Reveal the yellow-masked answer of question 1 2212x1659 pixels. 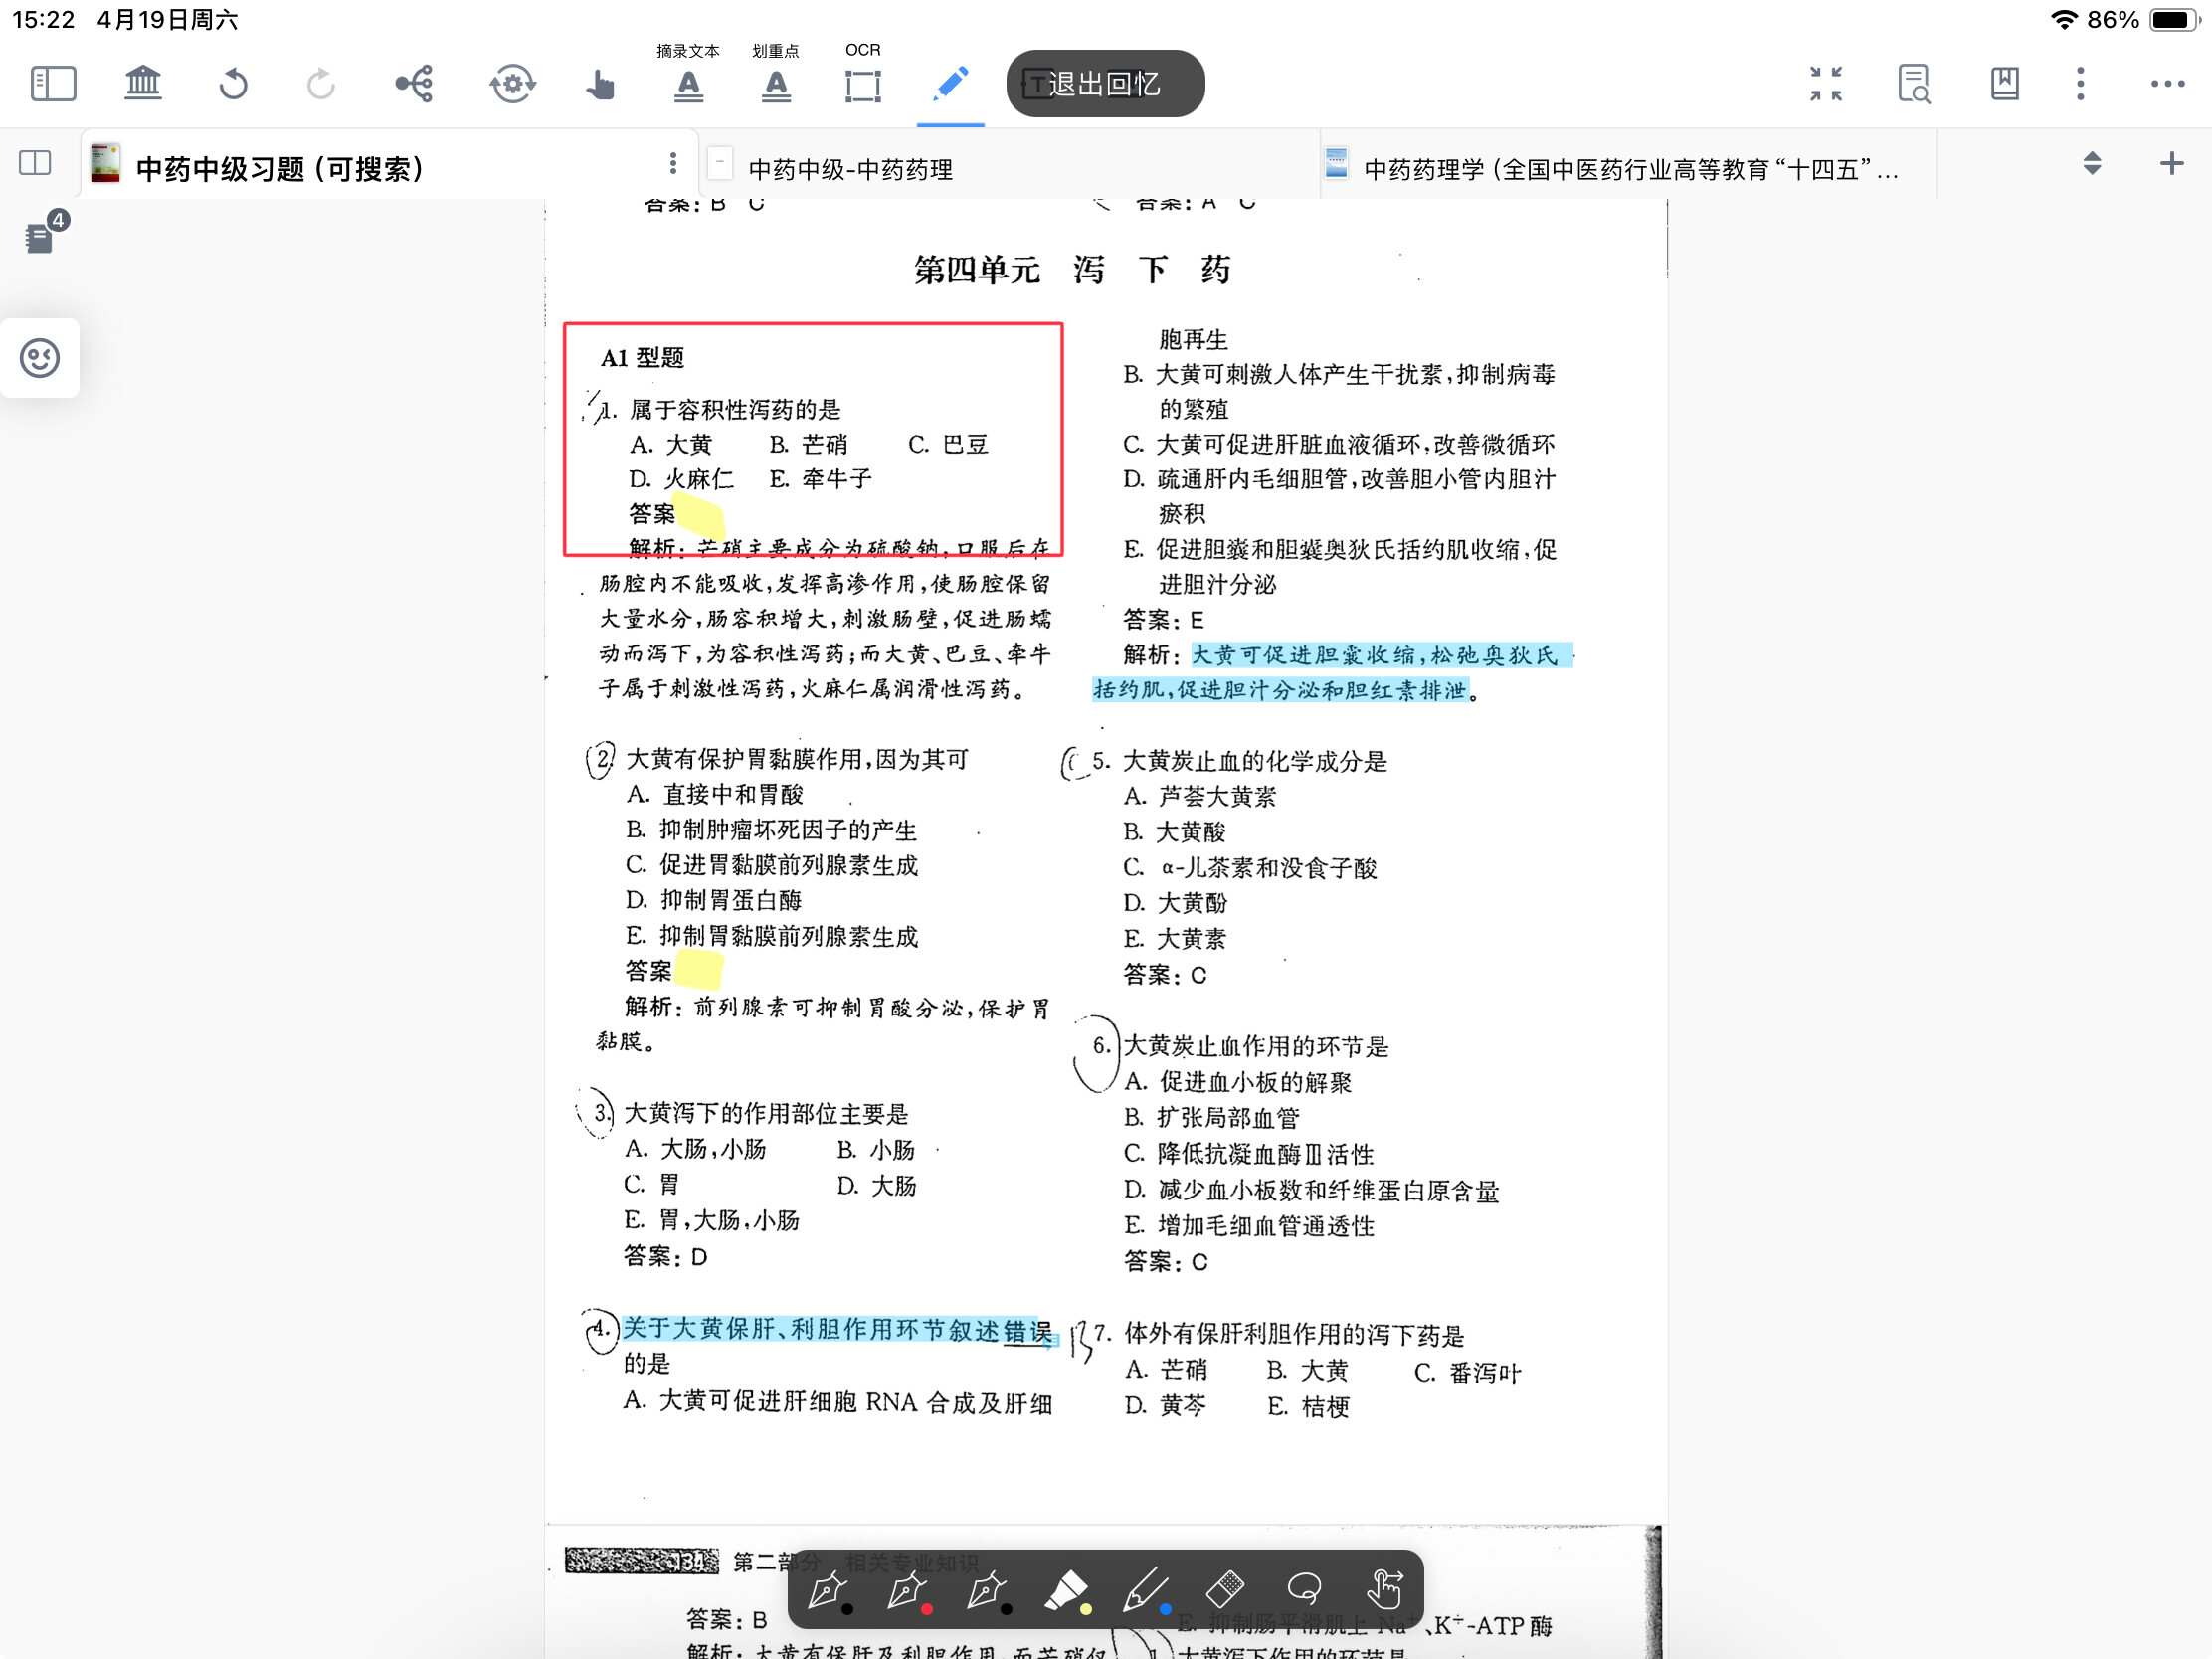pyautogui.click(x=699, y=516)
